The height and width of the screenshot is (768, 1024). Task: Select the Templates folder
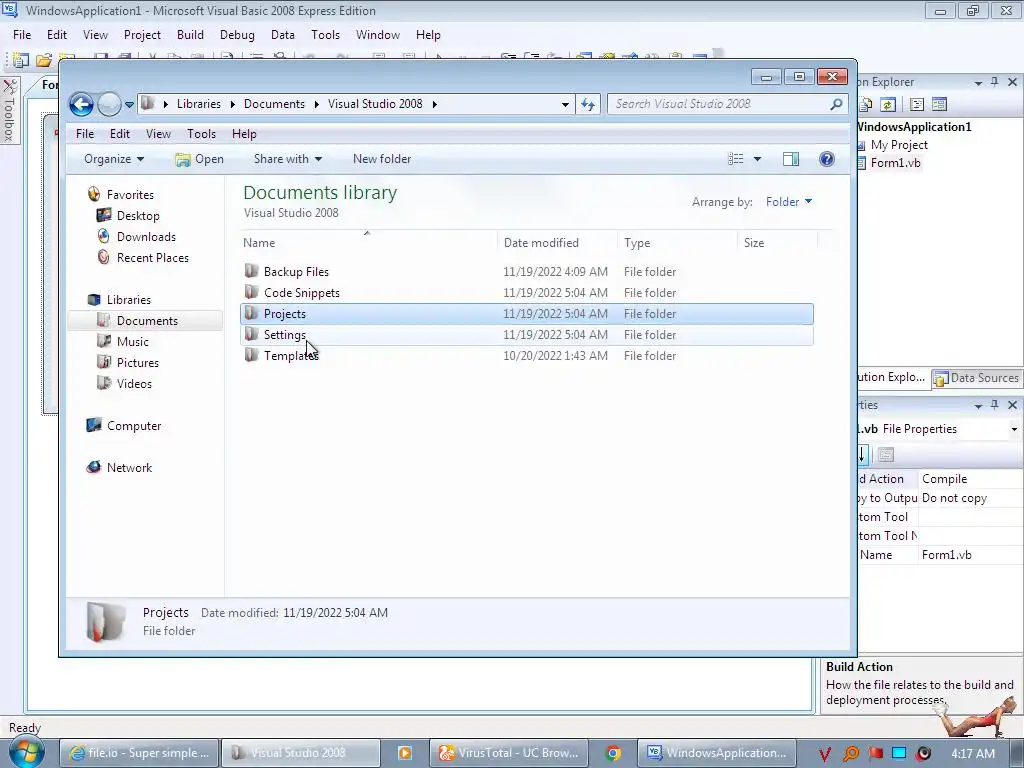click(x=526, y=355)
